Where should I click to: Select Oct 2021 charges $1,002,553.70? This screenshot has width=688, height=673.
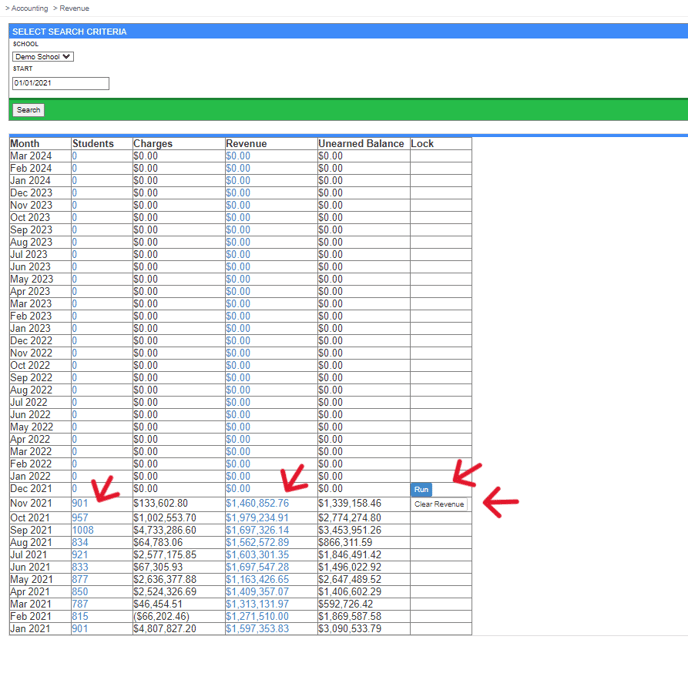(165, 518)
